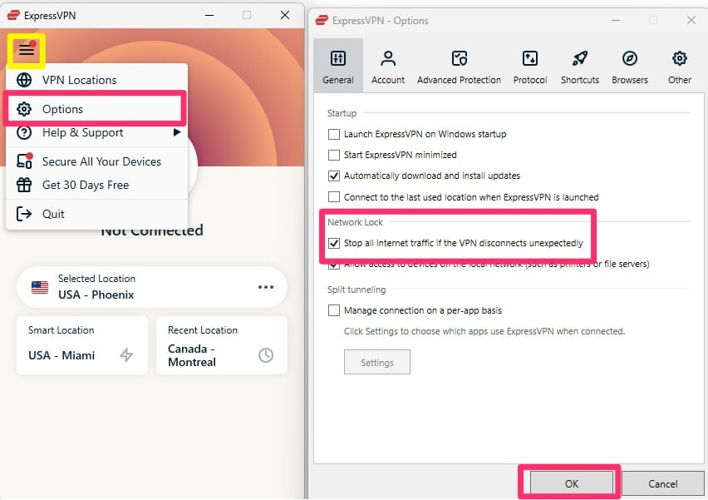This screenshot has height=500, width=708.
Task: Uncheck the Network Lock stop traffic checkbox
Action: [x=334, y=243]
